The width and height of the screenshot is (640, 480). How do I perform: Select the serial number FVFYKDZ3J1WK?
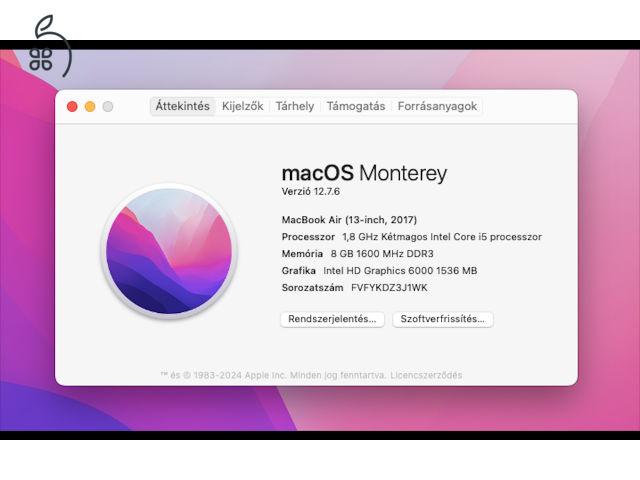[389, 288]
